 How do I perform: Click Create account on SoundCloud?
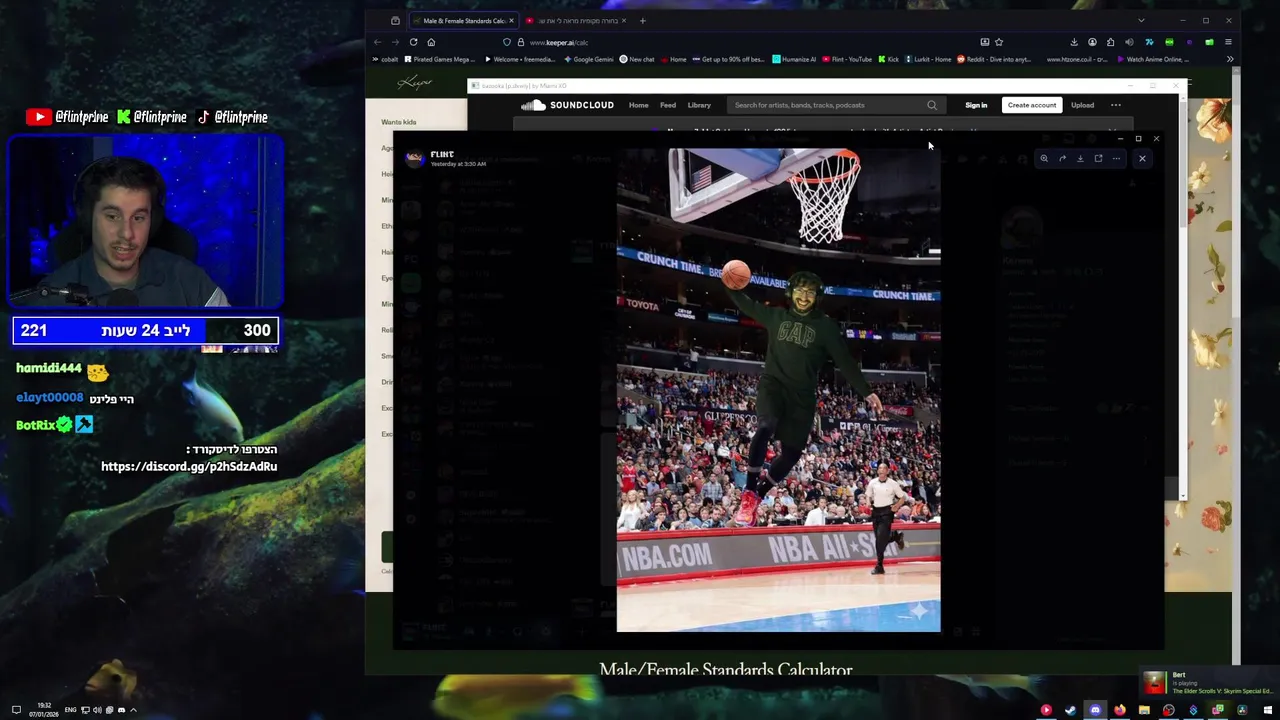point(1032,105)
